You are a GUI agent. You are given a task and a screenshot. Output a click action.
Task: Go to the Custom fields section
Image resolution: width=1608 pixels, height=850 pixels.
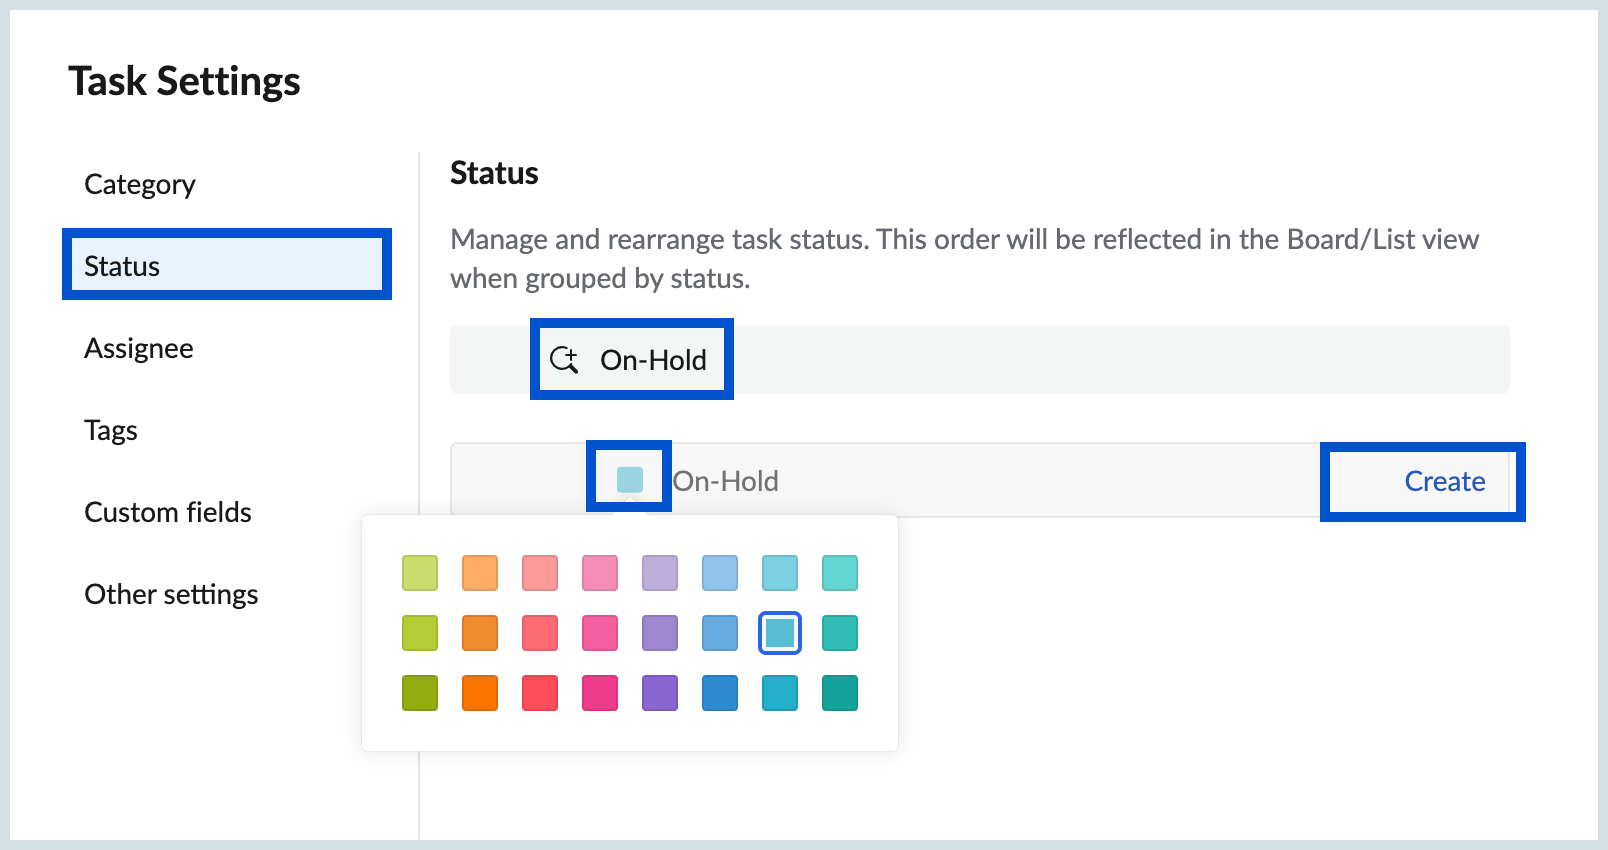[168, 512]
